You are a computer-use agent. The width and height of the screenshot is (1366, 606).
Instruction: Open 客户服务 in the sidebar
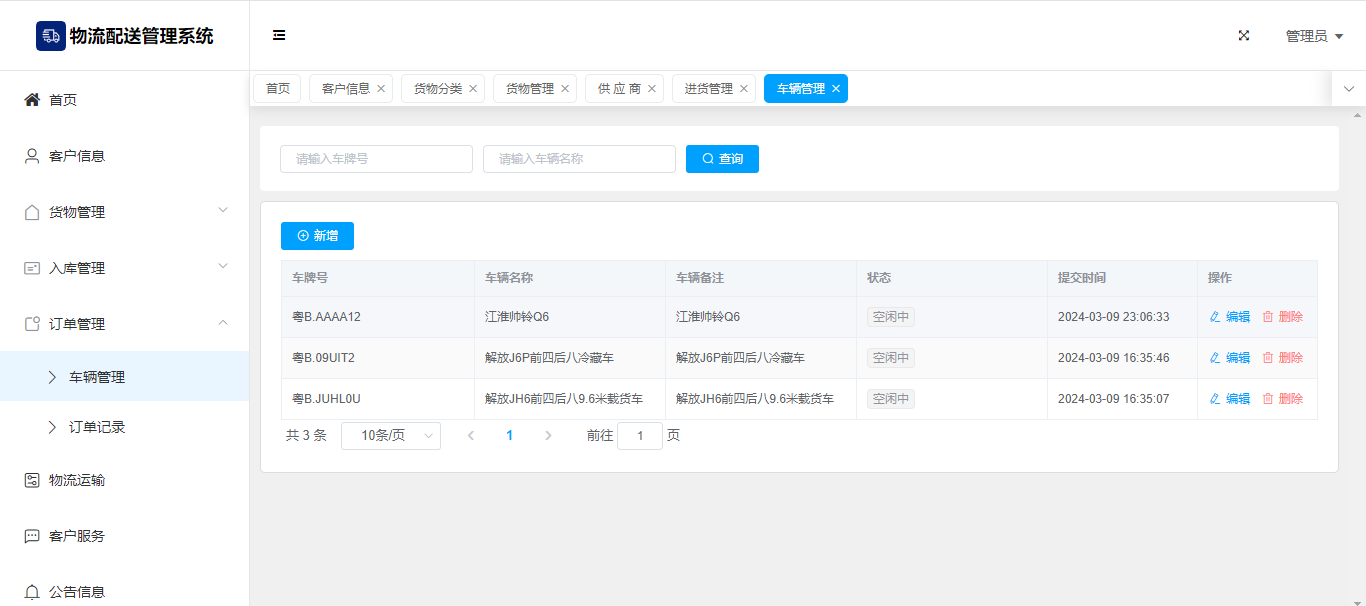point(77,536)
